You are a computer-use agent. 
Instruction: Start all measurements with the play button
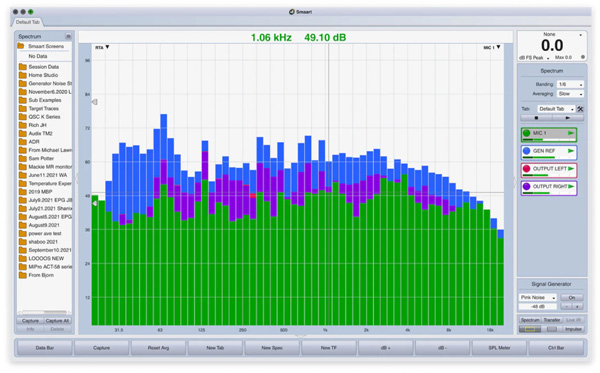(x=568, y=118)
